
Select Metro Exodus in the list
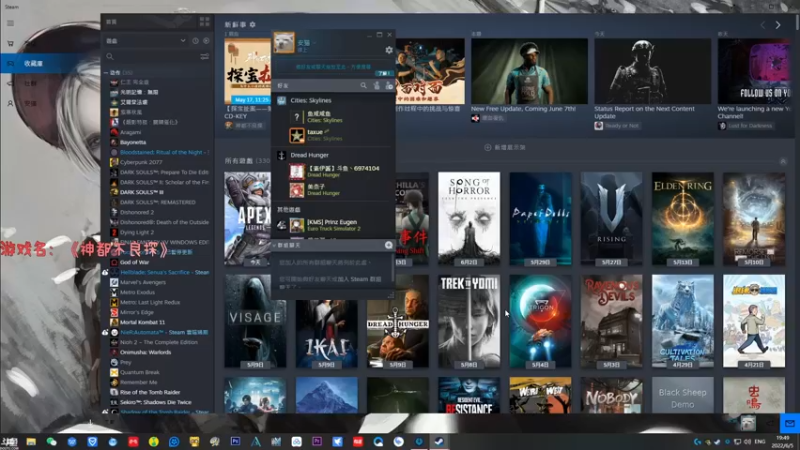(x=137, y=292)
